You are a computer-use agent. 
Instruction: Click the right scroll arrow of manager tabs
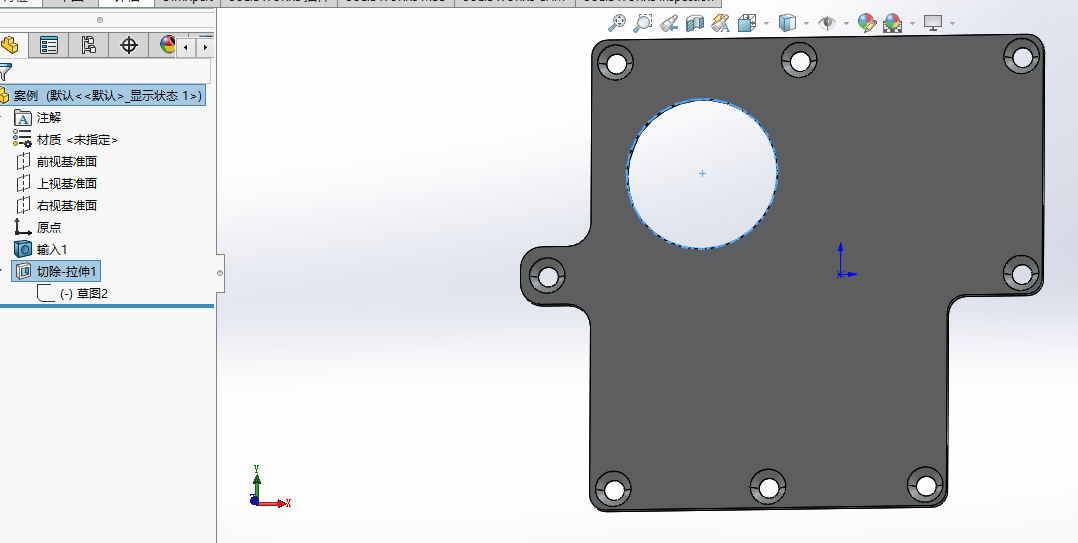tap(205, 47)
